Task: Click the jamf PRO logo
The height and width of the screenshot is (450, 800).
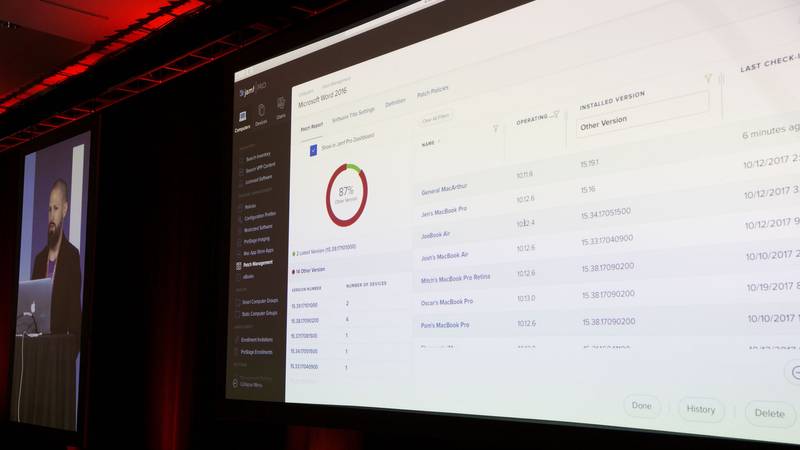Action: (253, 90)
